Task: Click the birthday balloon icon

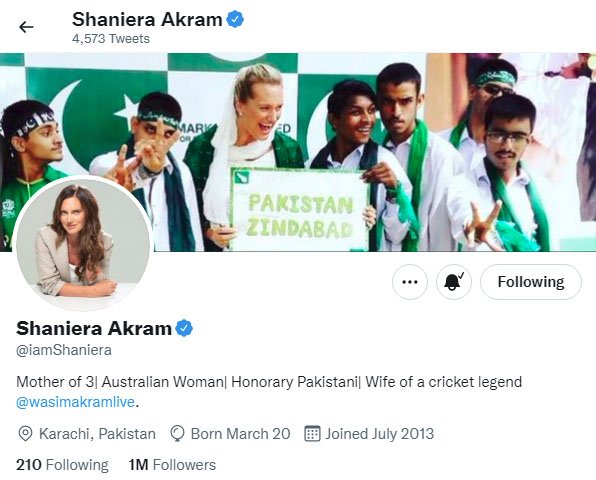Action: point(177,434)
